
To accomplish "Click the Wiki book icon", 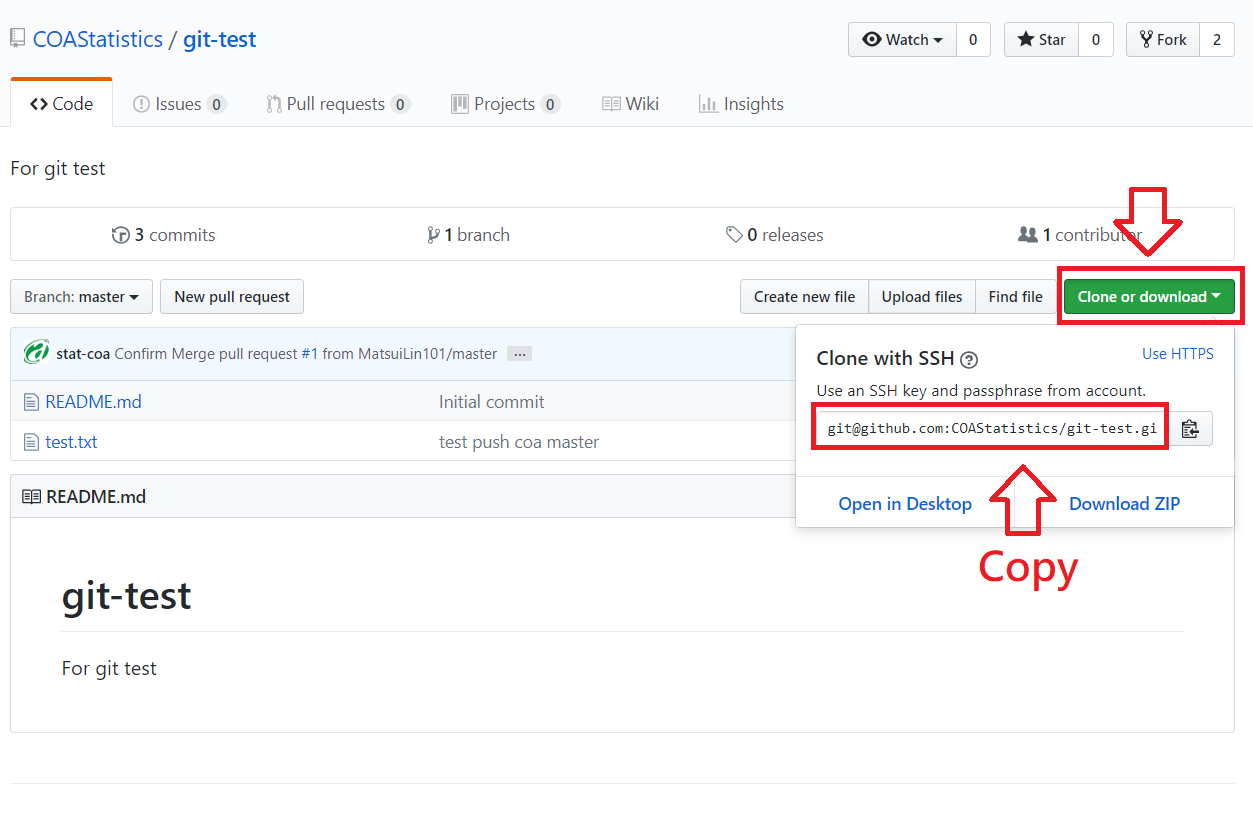I will [x=611, y=104].
